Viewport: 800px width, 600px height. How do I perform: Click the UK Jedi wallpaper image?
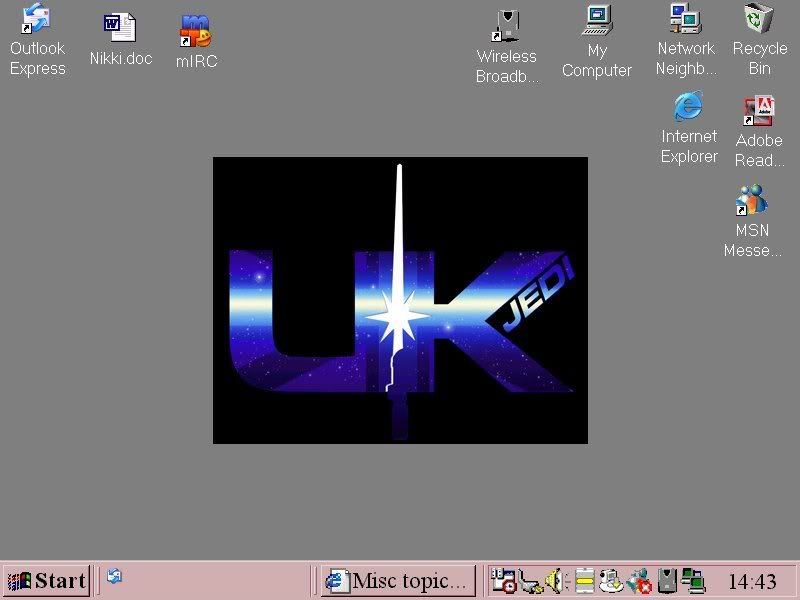(x=400, y=300)
